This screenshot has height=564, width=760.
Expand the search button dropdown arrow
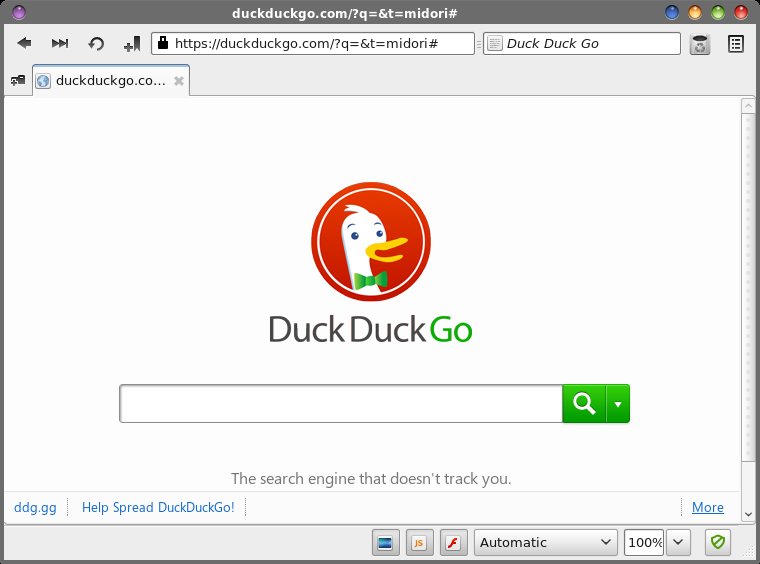click(x=618, y=404)
